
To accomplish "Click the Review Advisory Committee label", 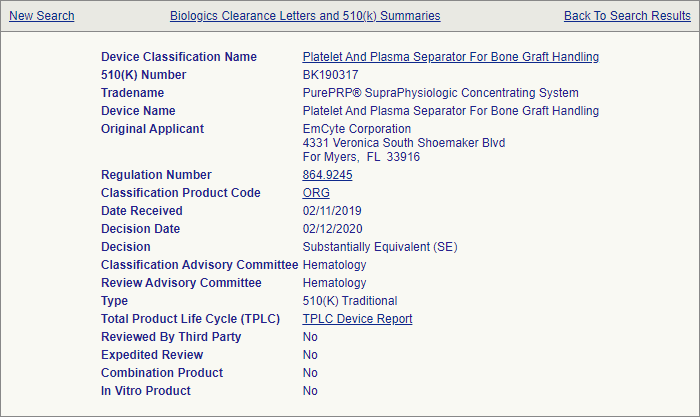I will (x=181, y=283).
